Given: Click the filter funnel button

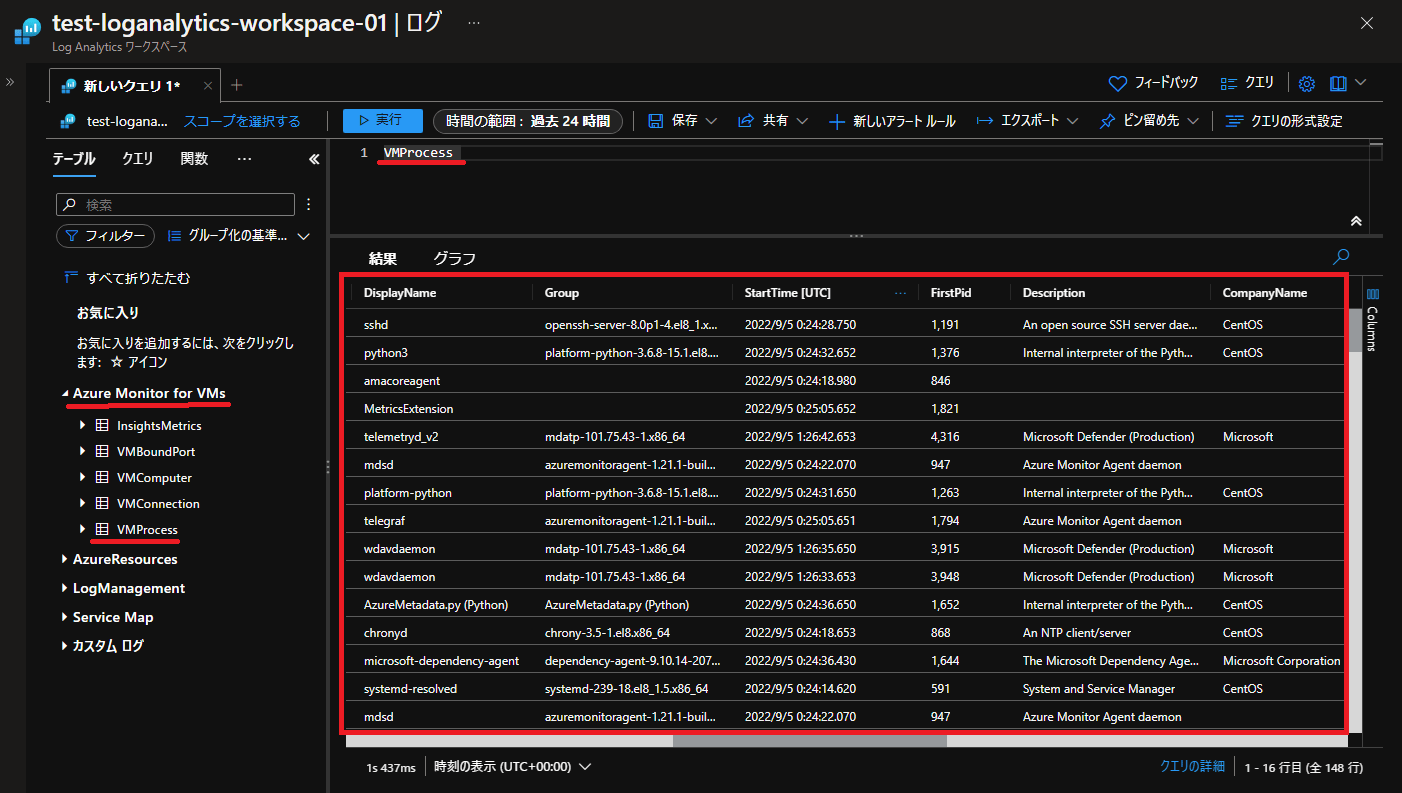Looking at the screenshot, I should click(106, 236).
